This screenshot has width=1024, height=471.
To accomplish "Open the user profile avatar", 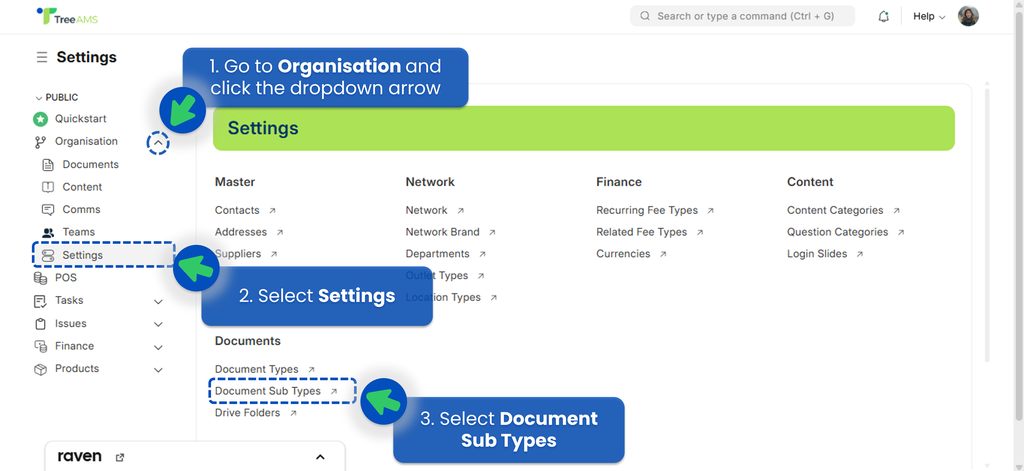I will click(968, 16).
